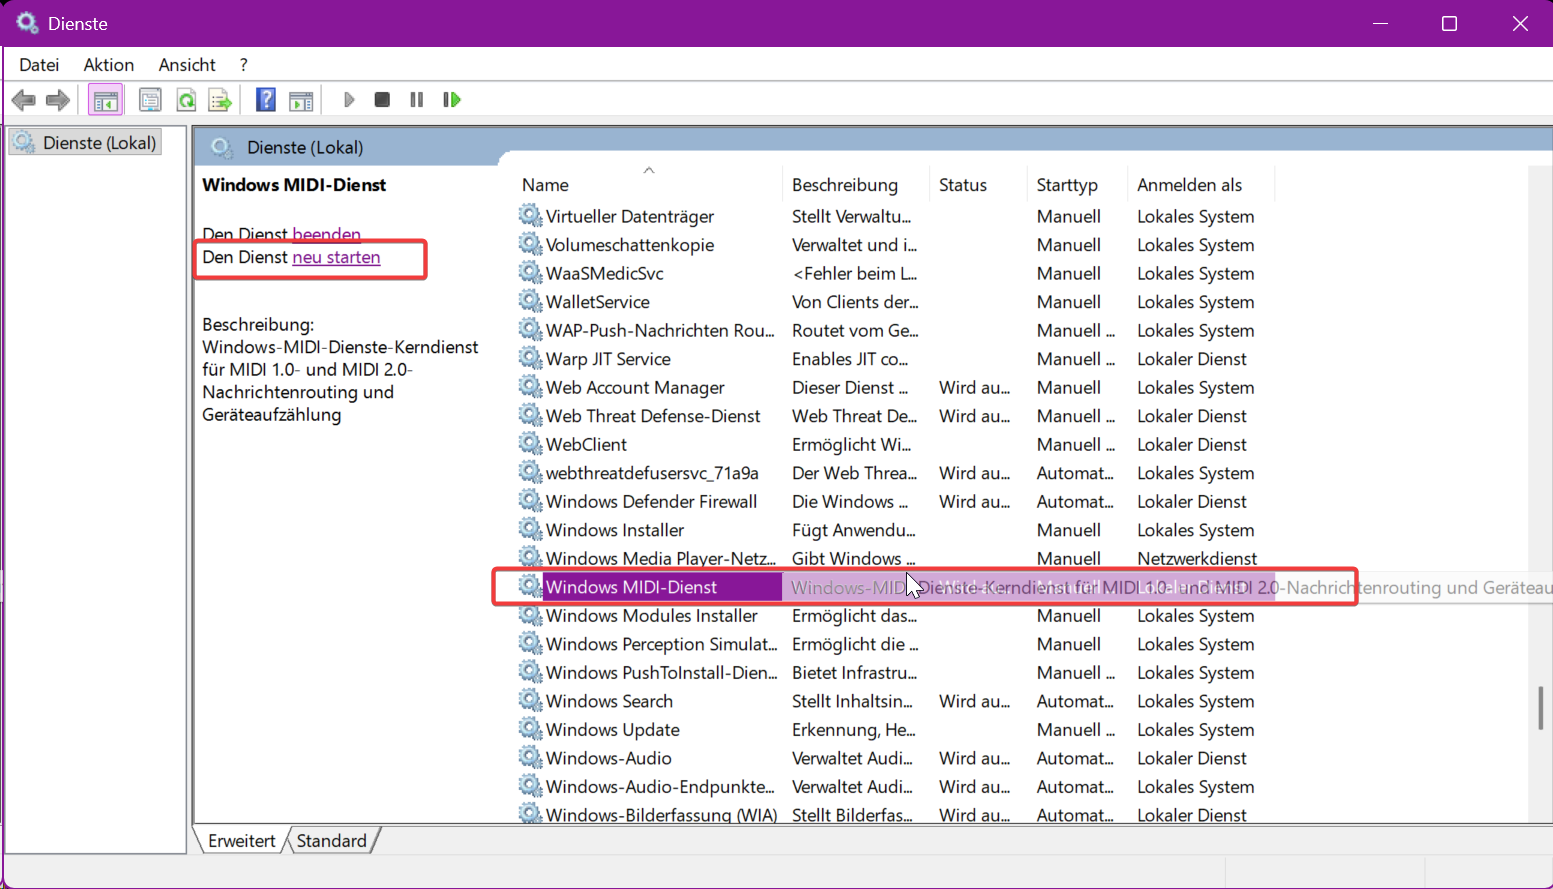Sort the list by the Name column

coord(545,185)
